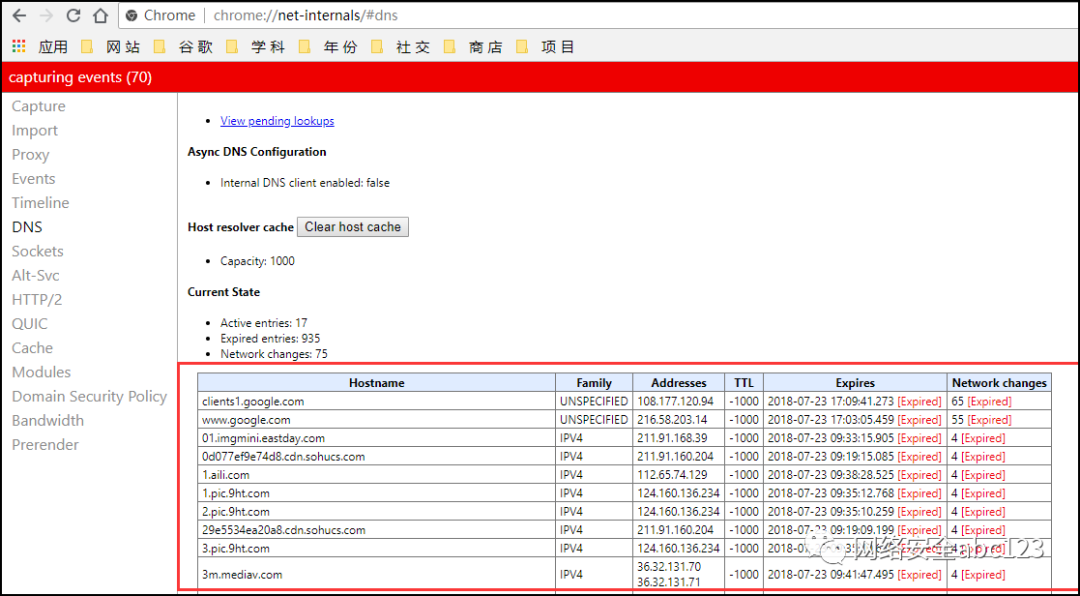This screenshot has width=1080, height=596.
Task: Select the HTTP/2 sidebar tab
Action: (x=37, y=299)
